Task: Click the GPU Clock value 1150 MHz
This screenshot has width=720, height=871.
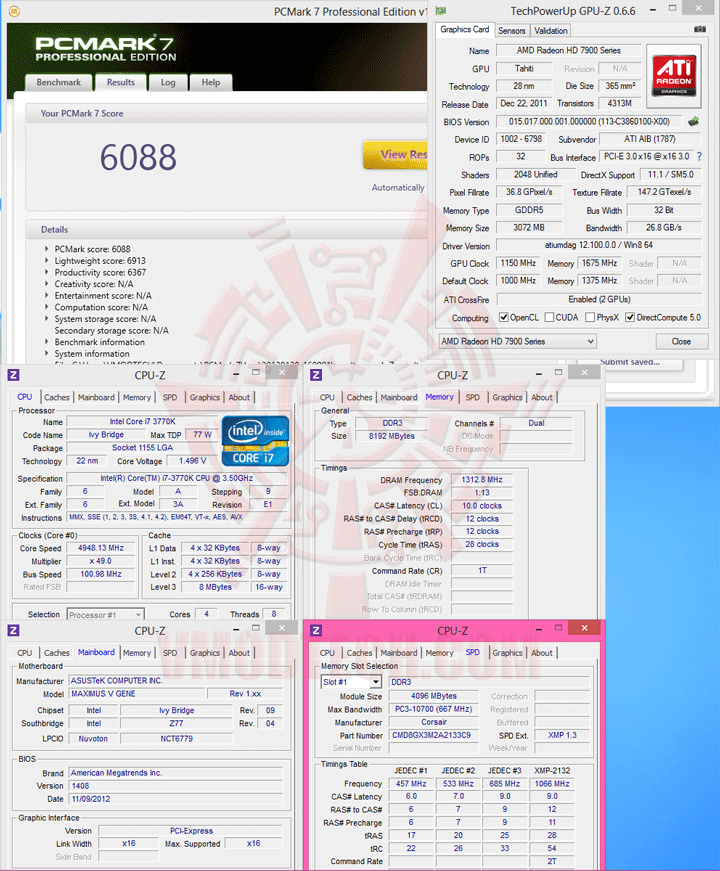Action: tap(518, 263)
